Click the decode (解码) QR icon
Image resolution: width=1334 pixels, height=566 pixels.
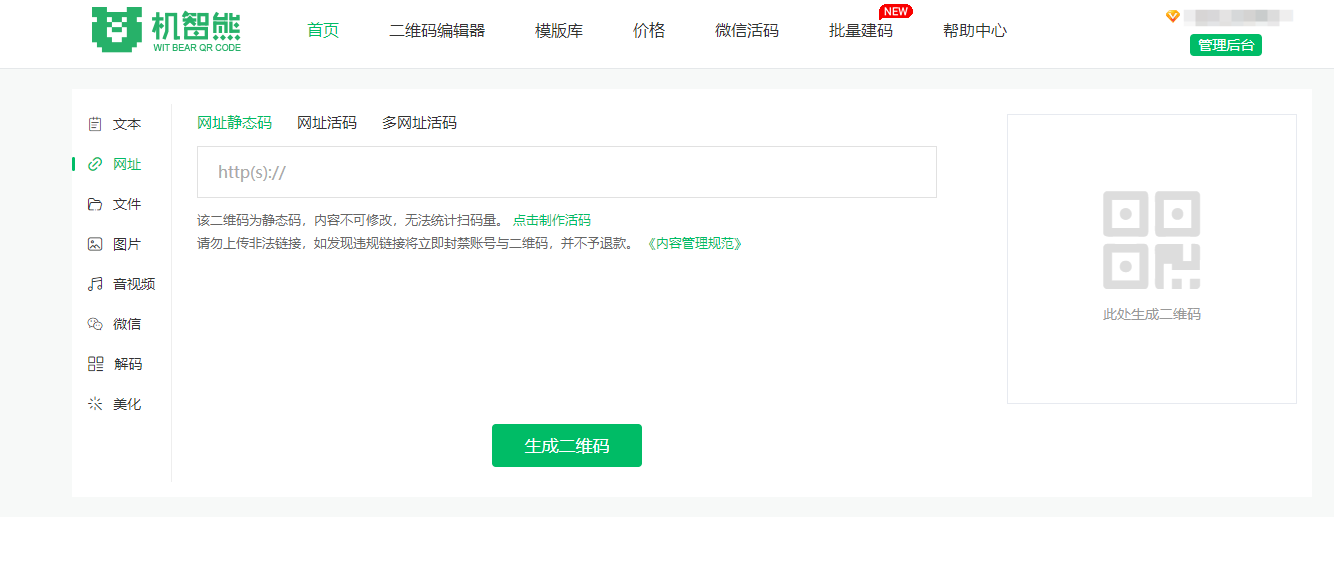click(x=95, y=364)
